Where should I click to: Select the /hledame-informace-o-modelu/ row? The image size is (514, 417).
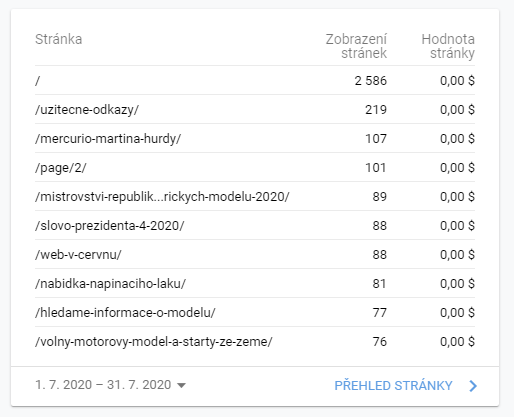tap(255, 312)
